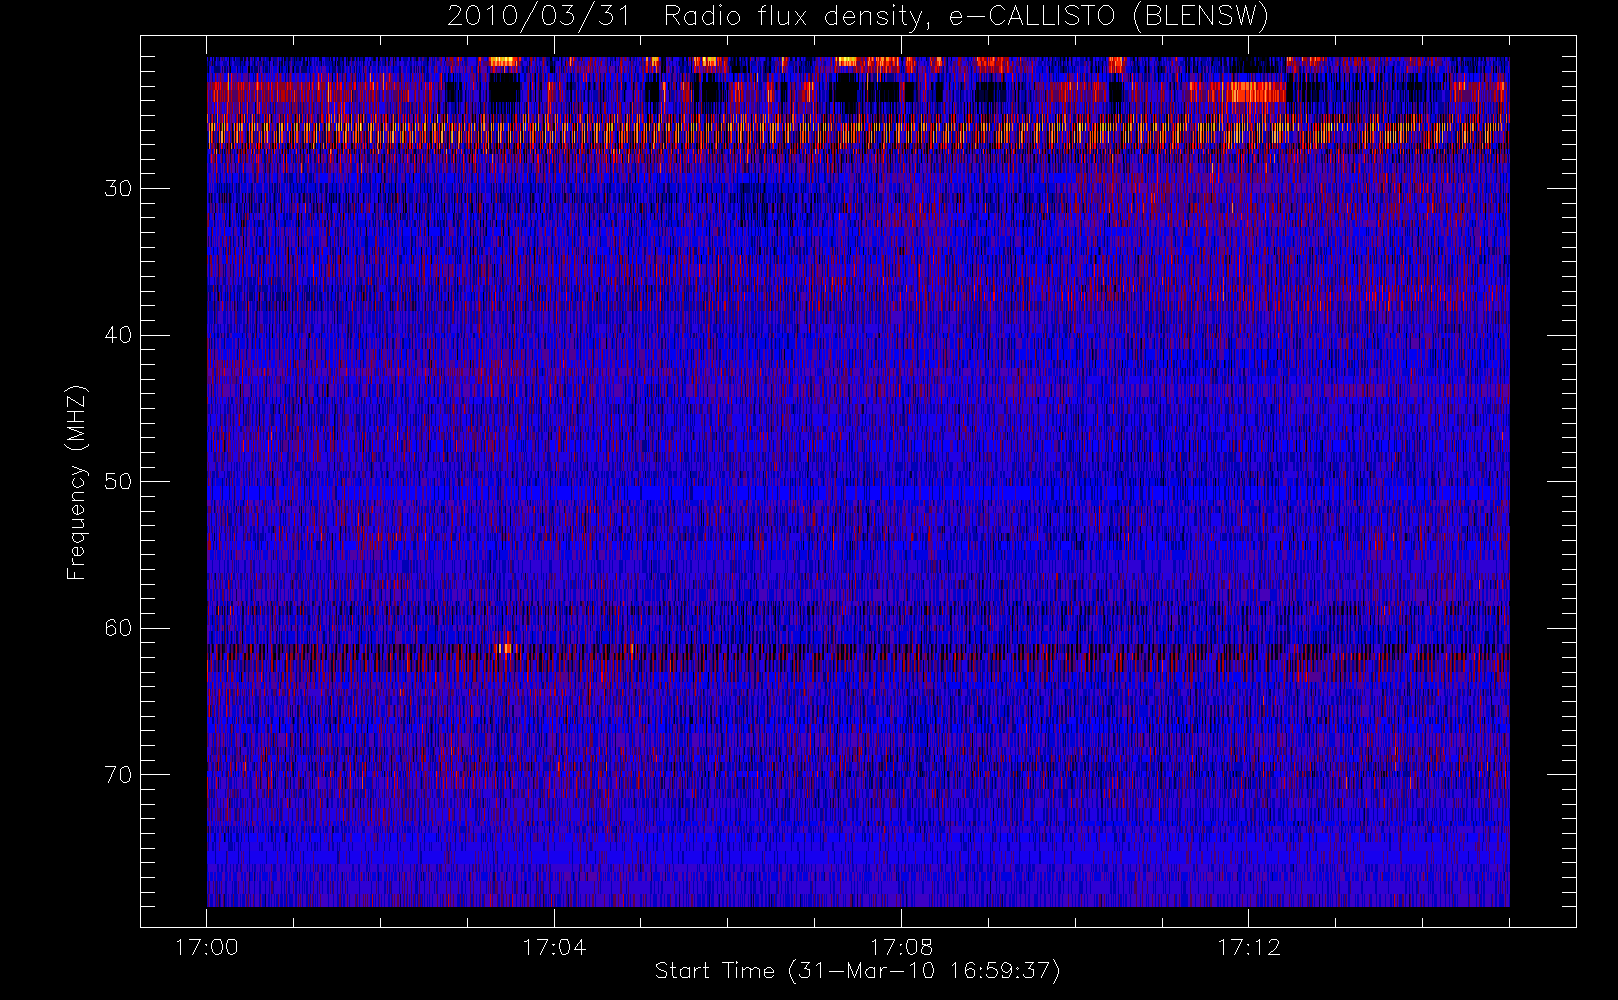Click the 17:00 time tick label
Screen dimensions: 1618x1000
[x=207, y=947]
